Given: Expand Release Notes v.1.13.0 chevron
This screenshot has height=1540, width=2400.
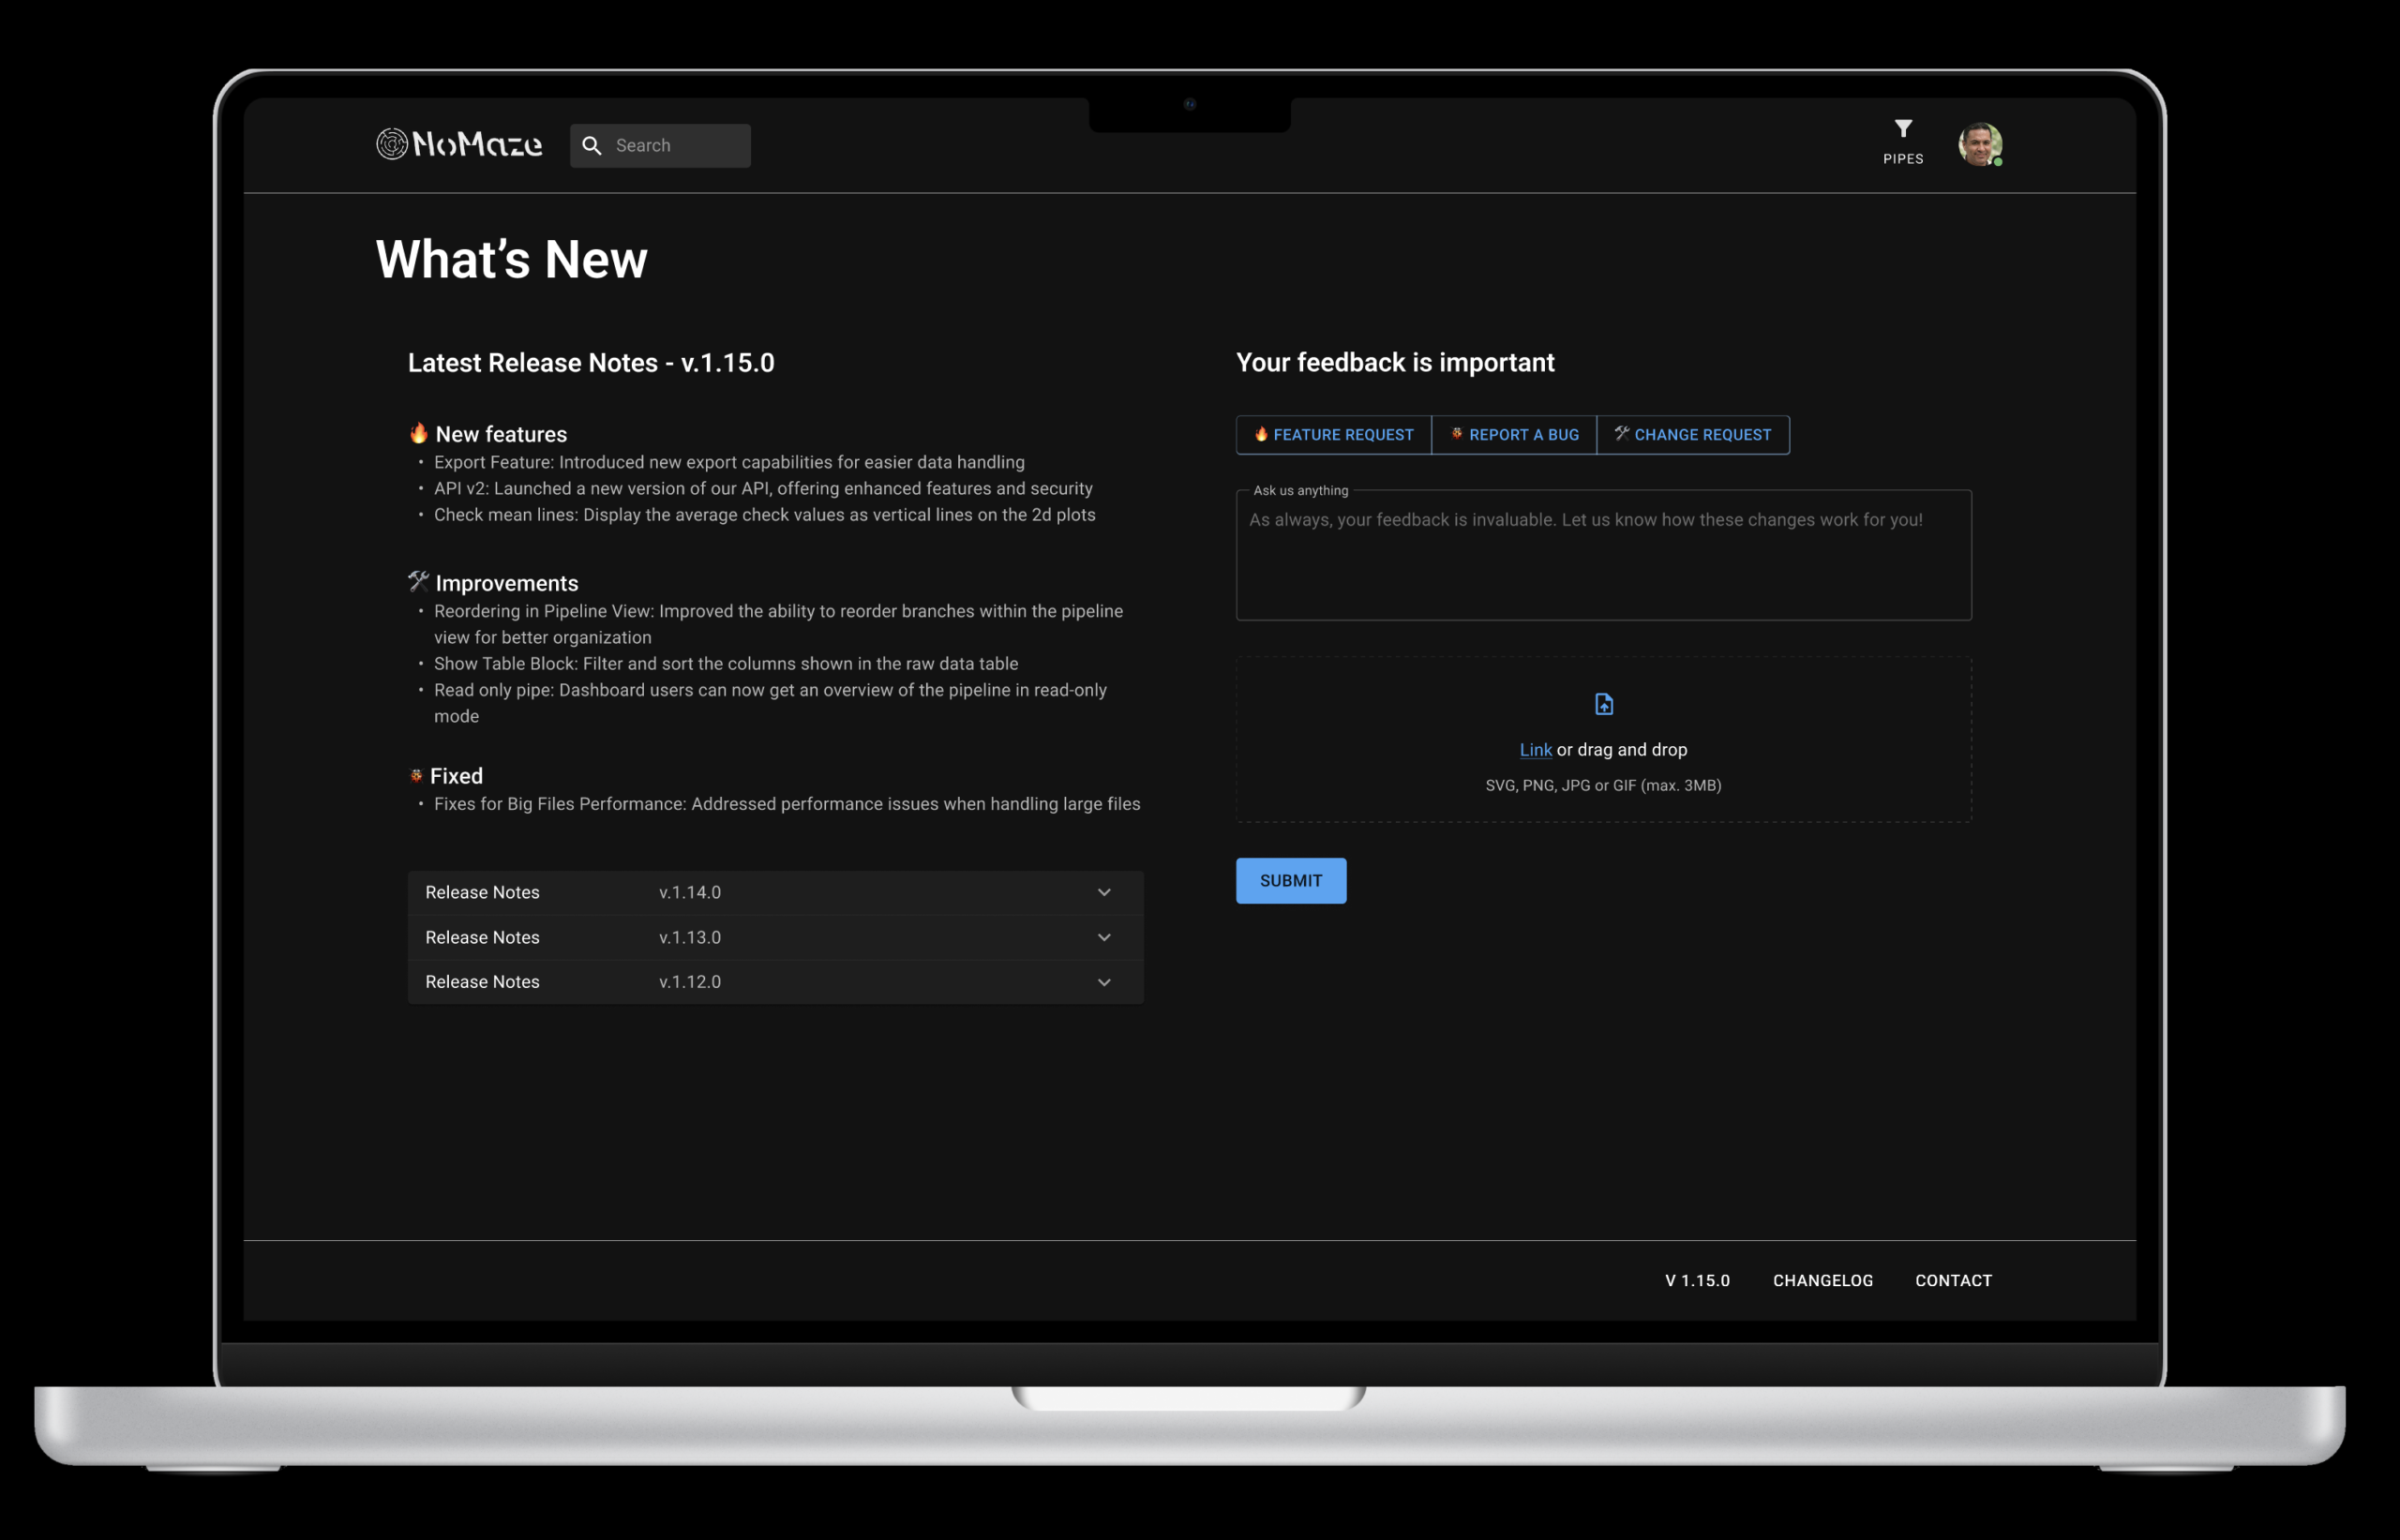Looking at the screenshot, I should tap(1104, 937).
